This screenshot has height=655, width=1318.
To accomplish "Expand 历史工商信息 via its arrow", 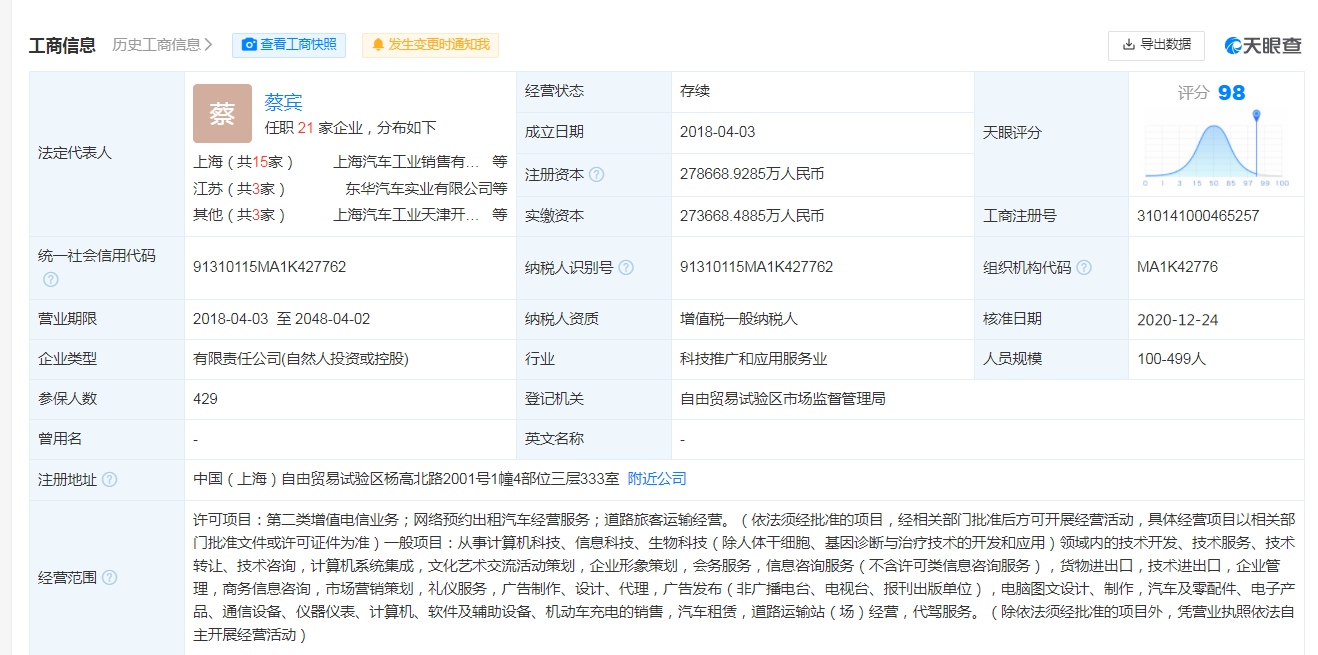I will click(x=208, y=45).
